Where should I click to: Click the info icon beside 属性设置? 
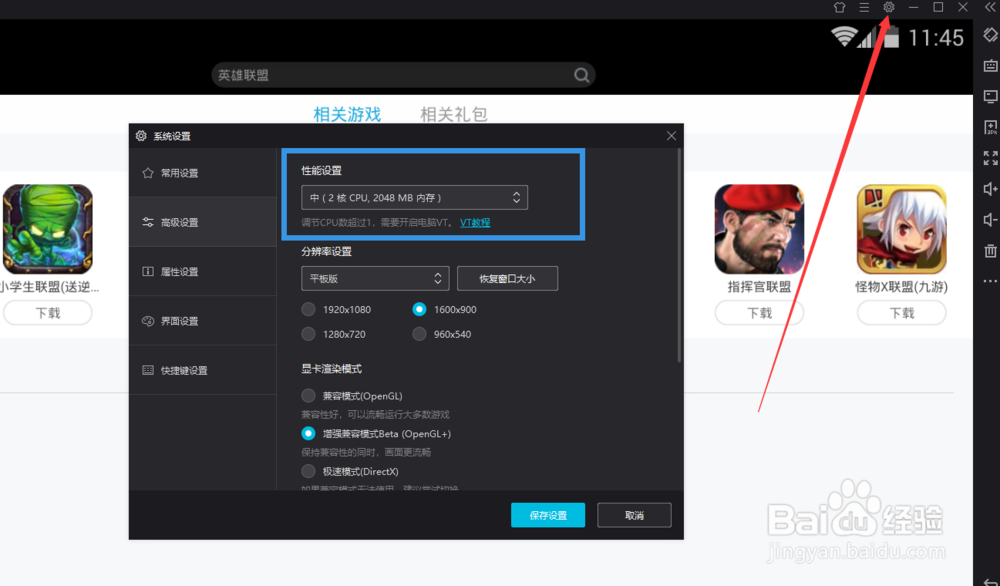(x=148, y=272)
